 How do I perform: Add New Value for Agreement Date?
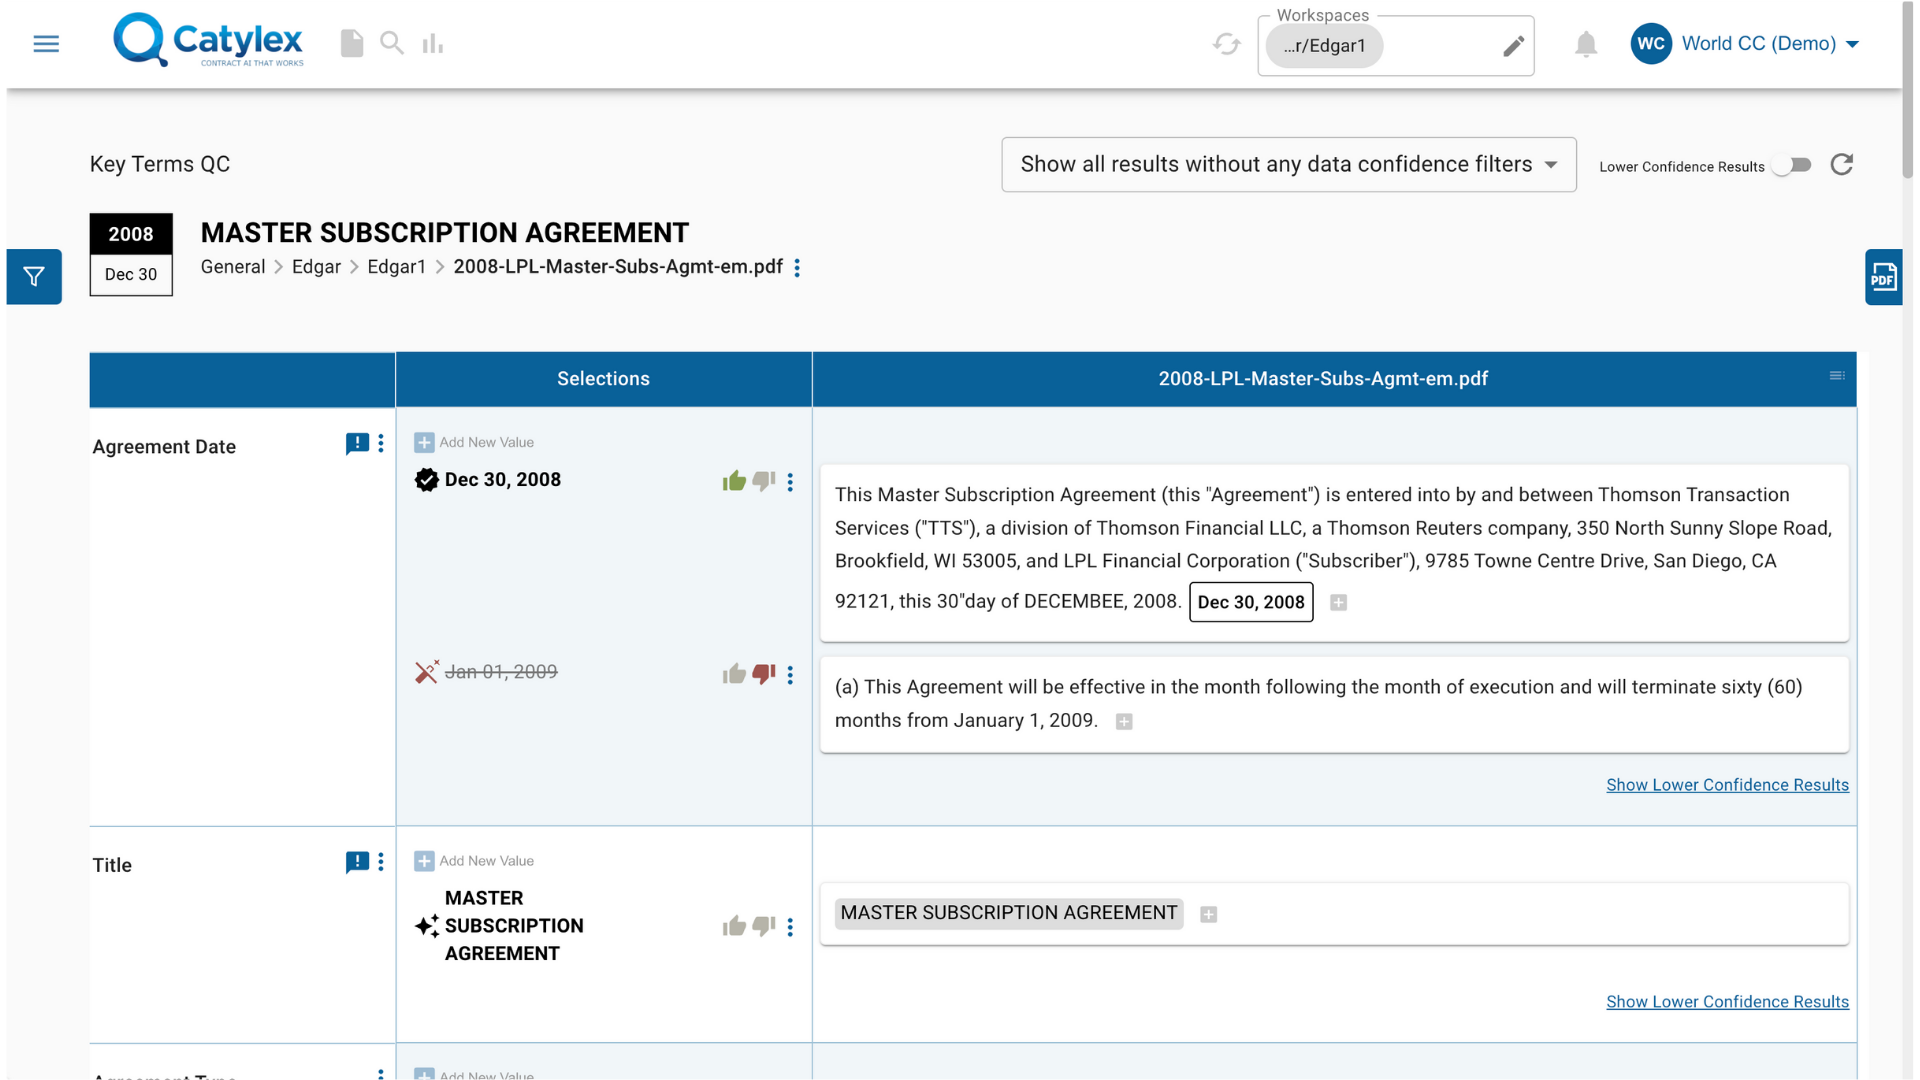(x=474, y=442)
